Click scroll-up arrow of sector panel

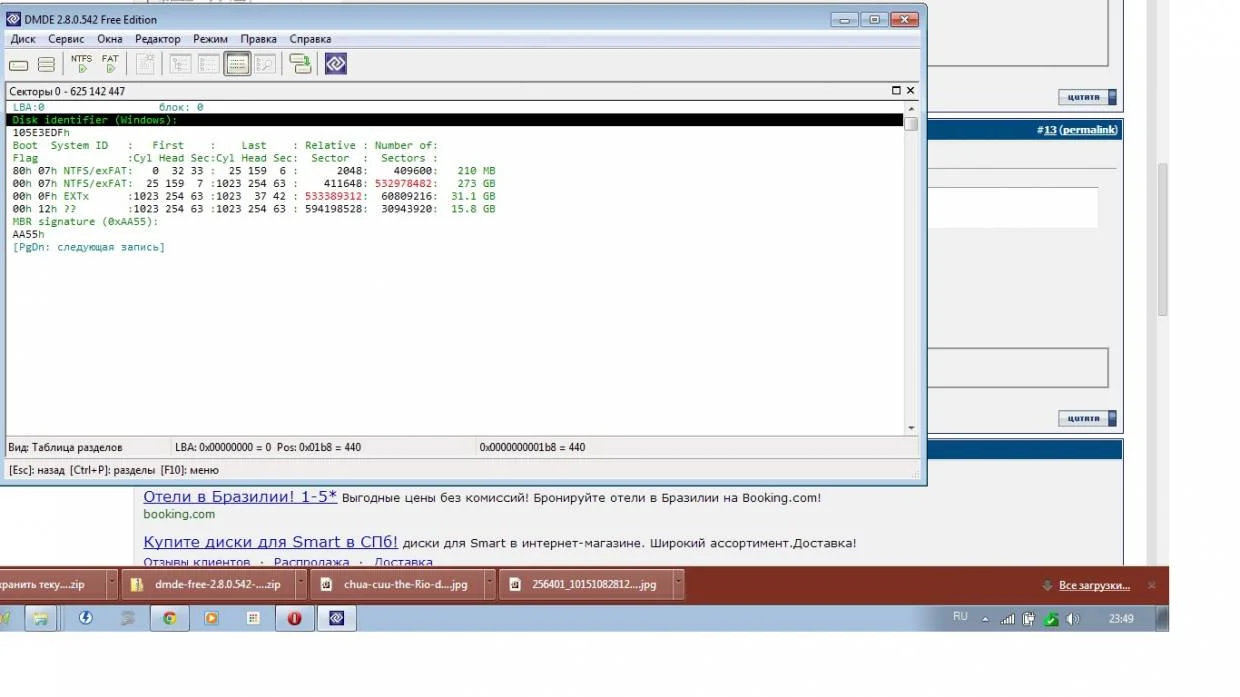click(911, 108)
